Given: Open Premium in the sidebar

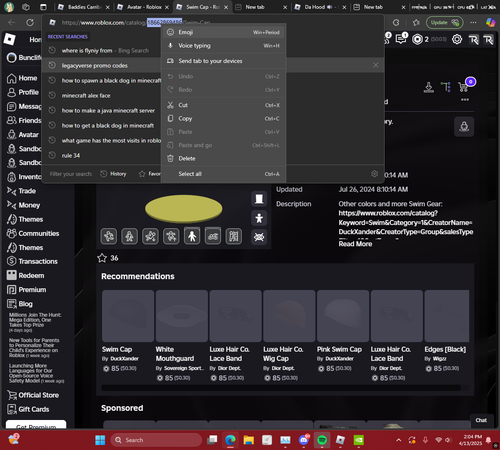Looking at the screenshot, I should (26, 290).
